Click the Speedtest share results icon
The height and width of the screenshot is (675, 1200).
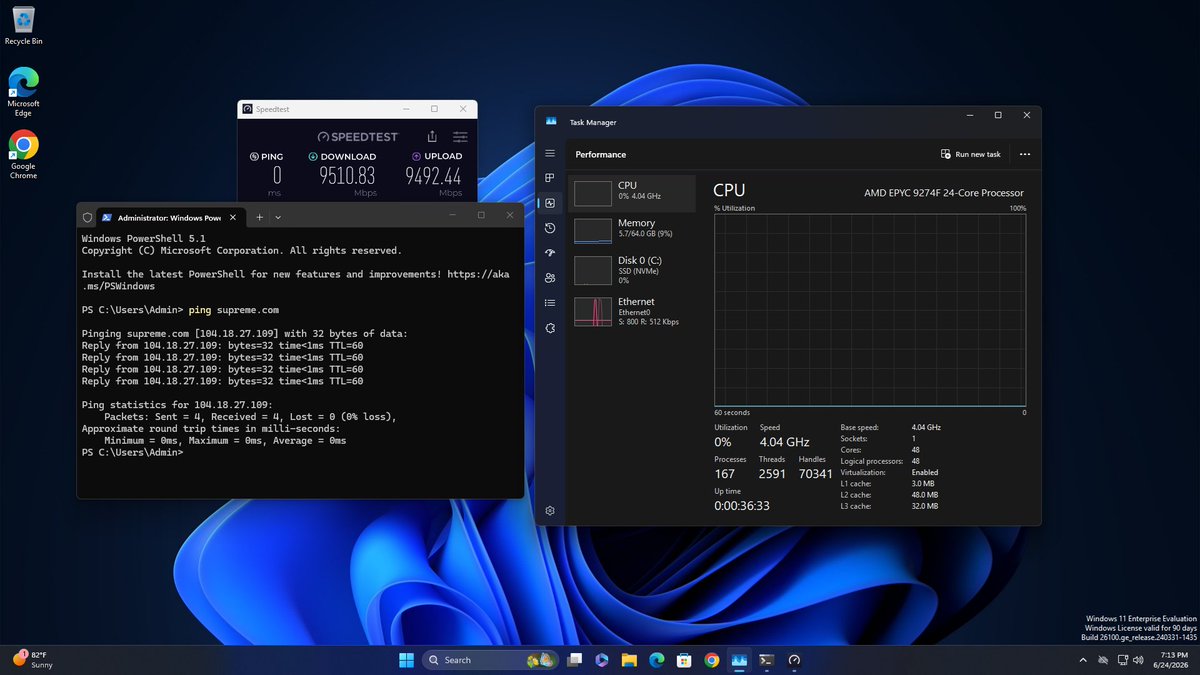click(432, 136)
